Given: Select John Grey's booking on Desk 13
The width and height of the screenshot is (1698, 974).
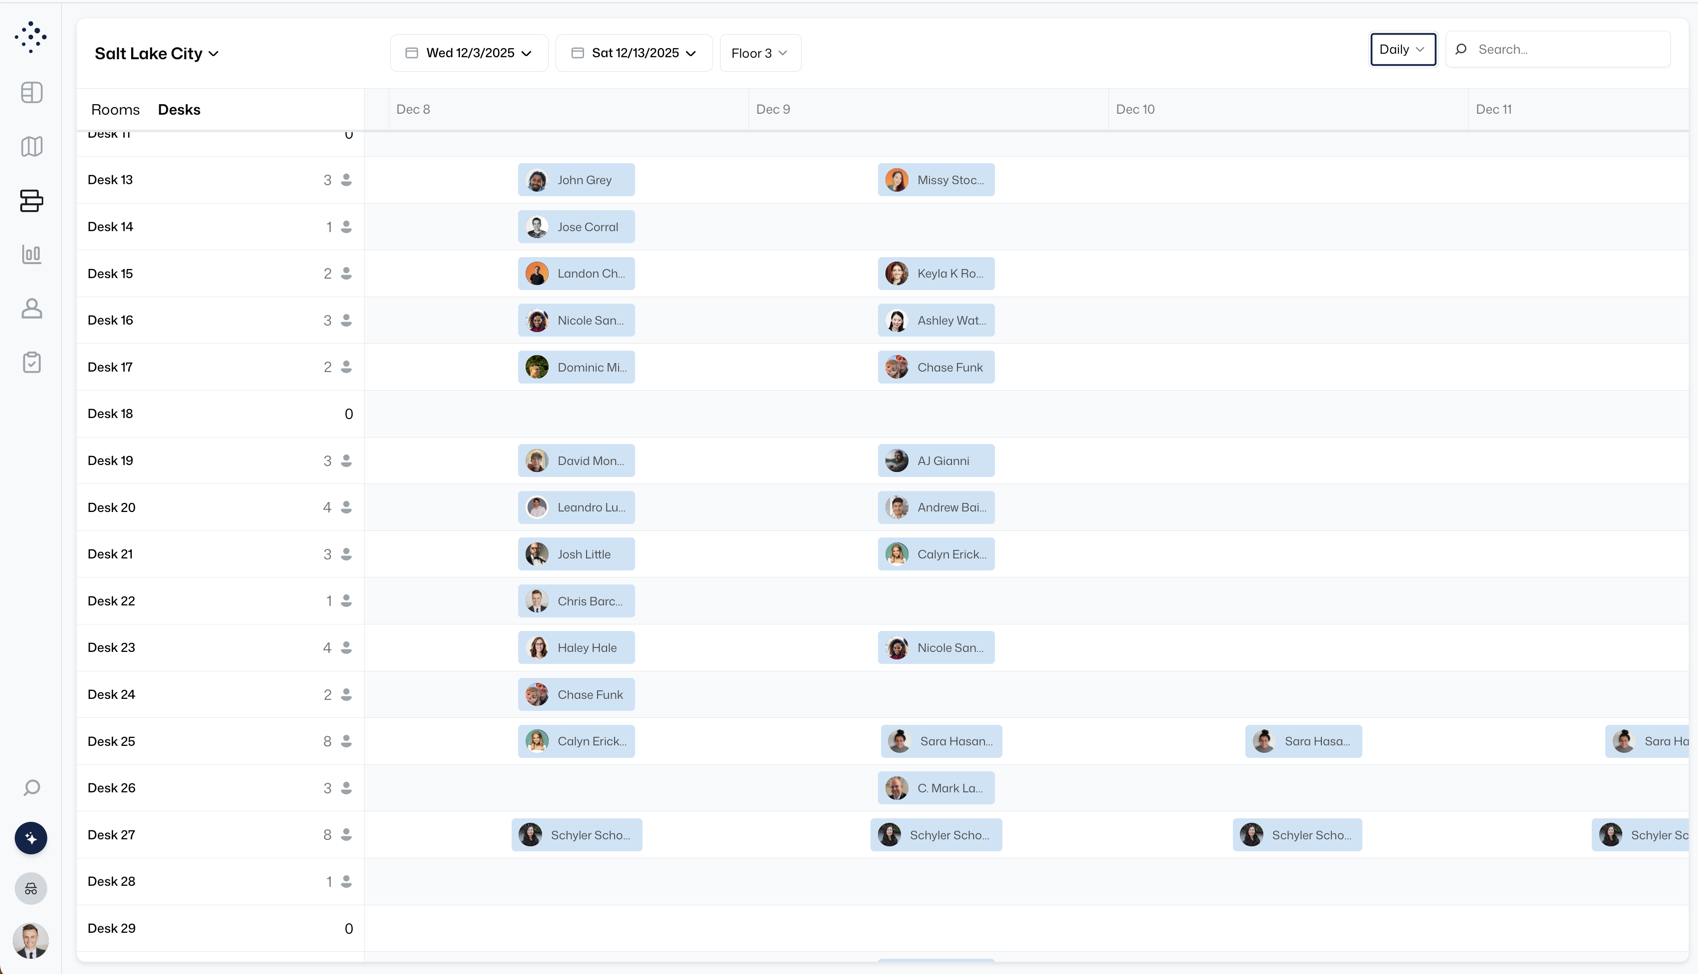Looking at the screenshot, I should coord(576,179).
